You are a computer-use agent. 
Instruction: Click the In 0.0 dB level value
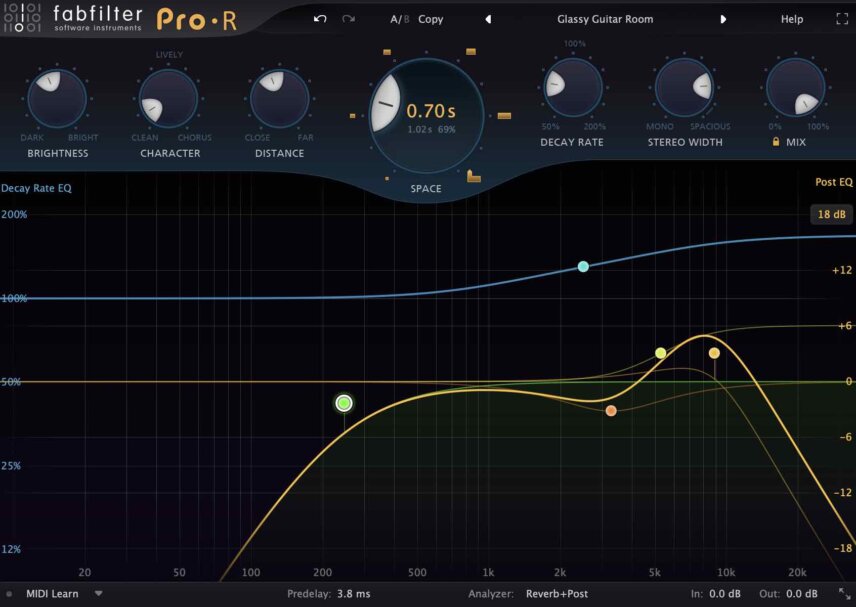(724, 593)
